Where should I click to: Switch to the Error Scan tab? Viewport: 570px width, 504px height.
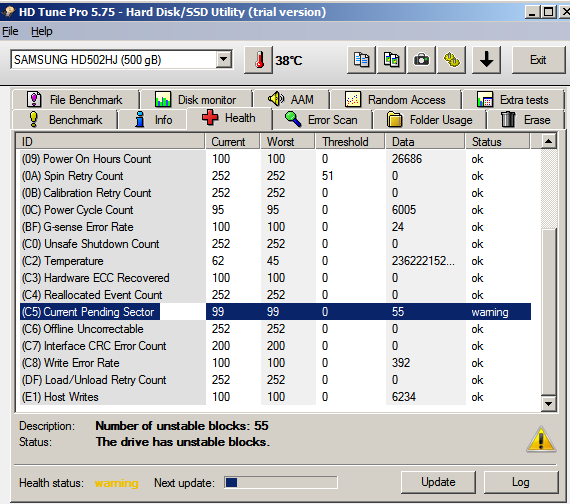pyautogui.click(x=322, y=120)
